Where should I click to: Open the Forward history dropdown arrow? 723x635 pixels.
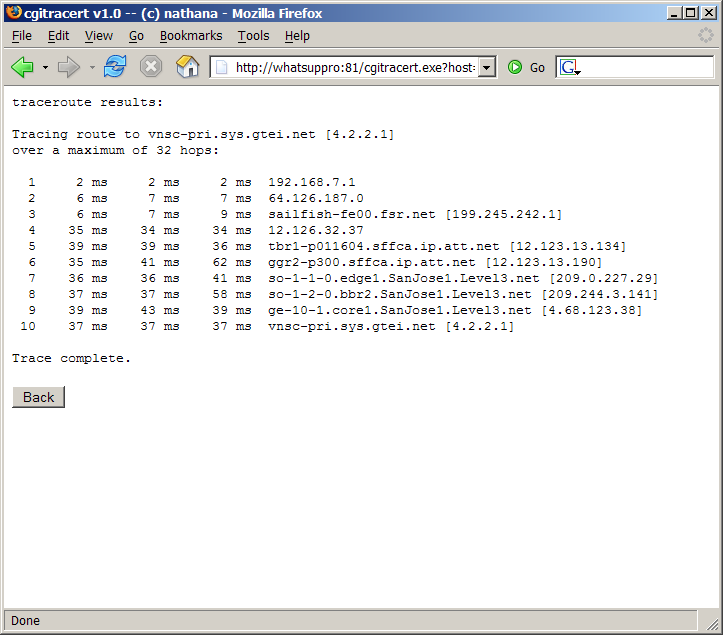point(92,68)
